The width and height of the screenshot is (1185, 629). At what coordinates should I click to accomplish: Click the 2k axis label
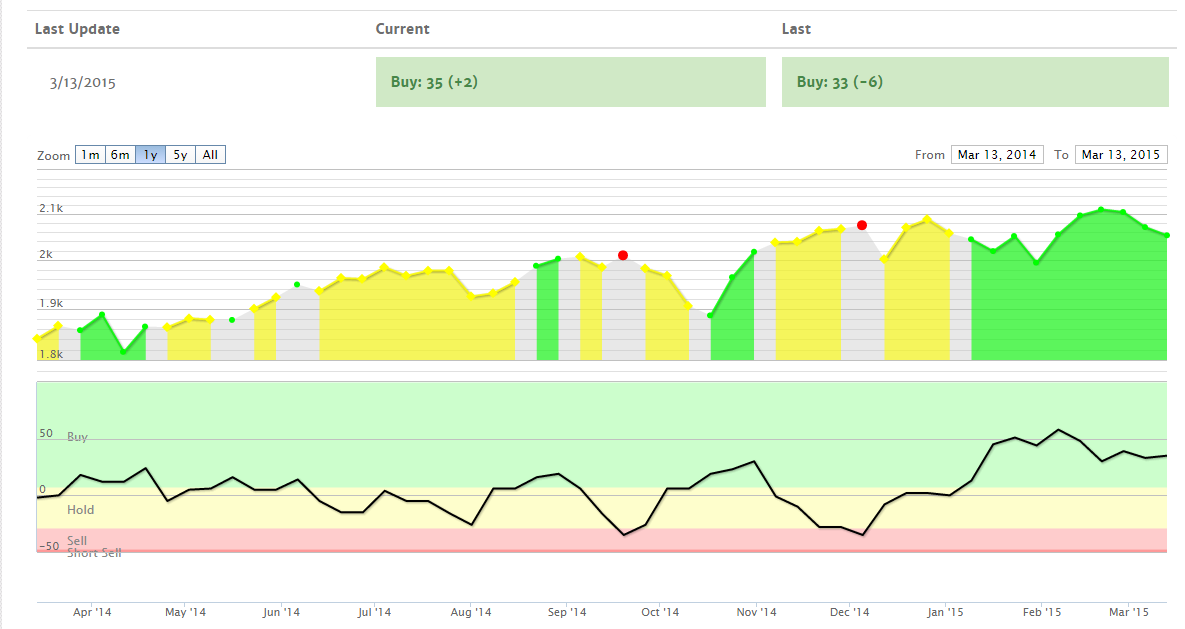(x=46, y=255)
